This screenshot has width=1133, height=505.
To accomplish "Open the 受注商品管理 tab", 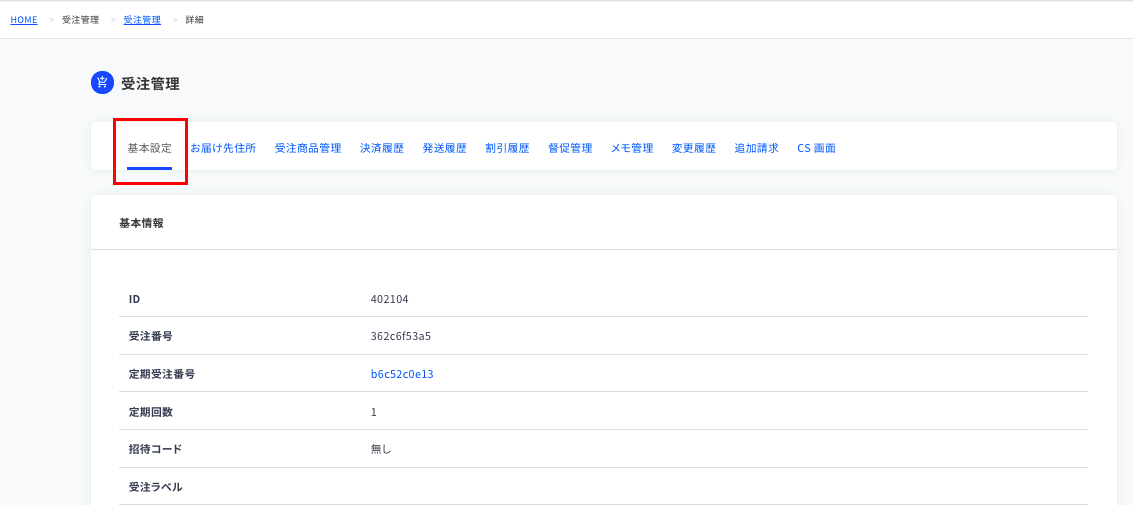I will pos(308,148).
